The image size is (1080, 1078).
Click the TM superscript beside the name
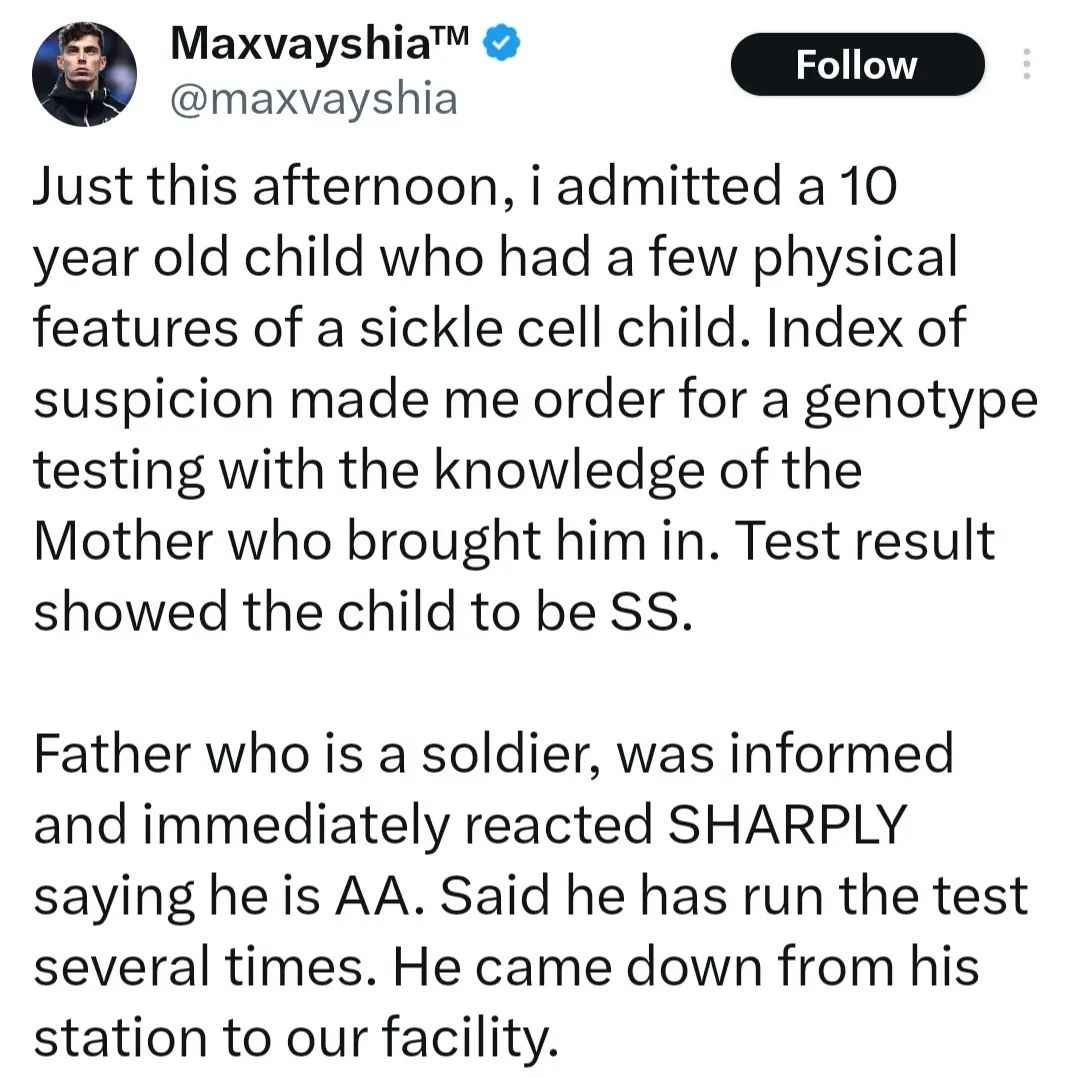[450, 34]
